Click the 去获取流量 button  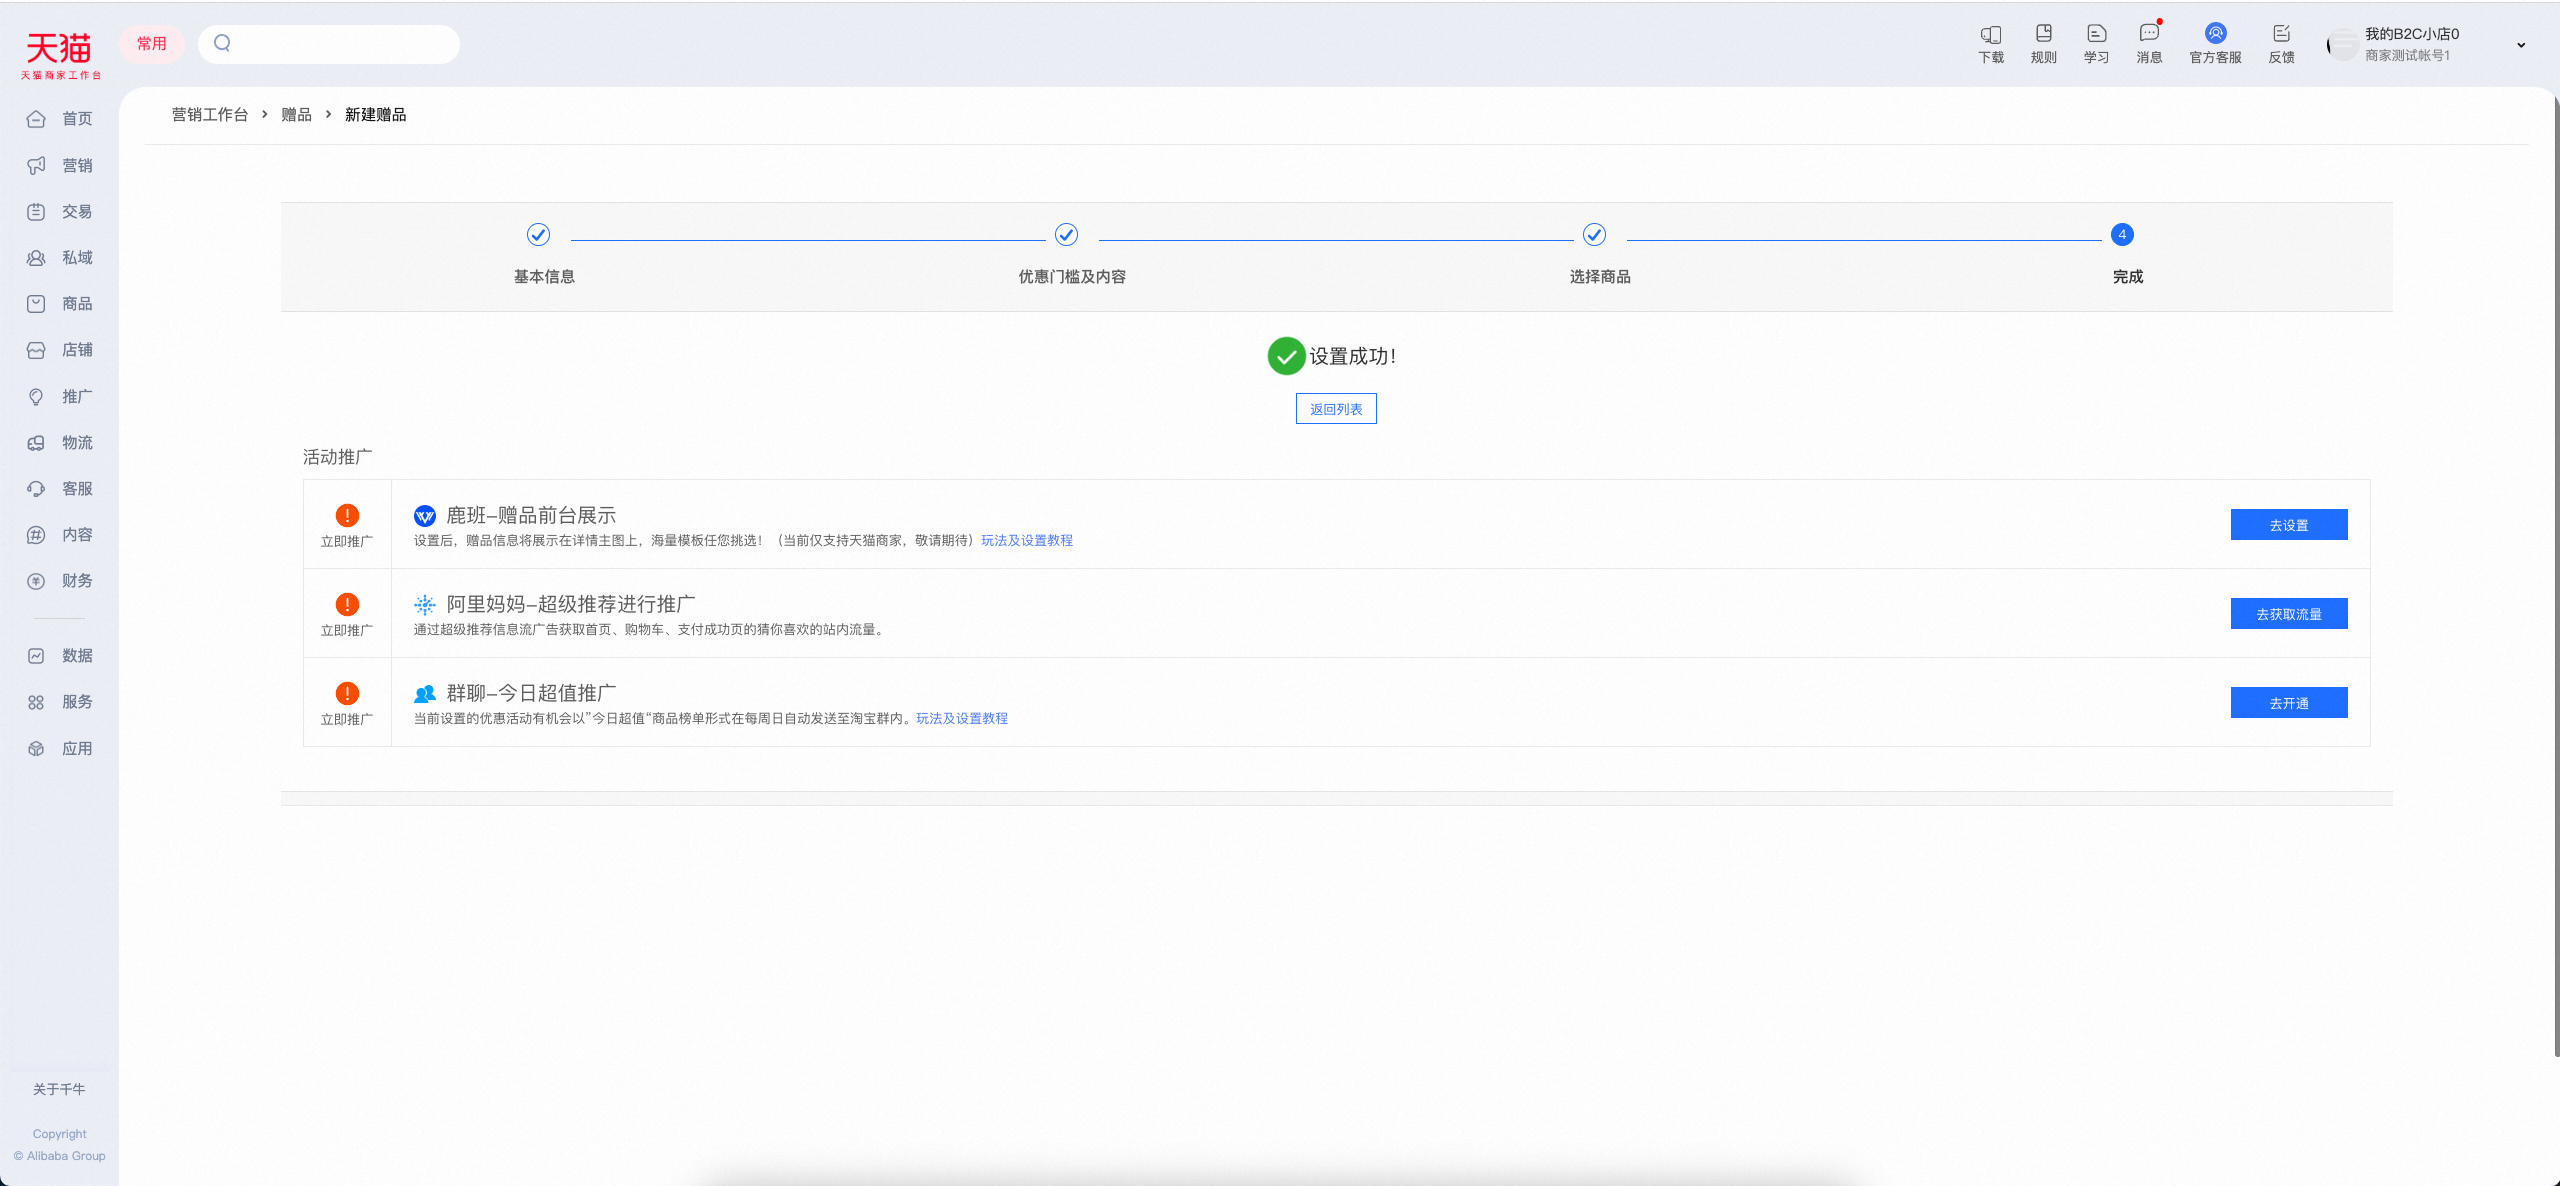(2289, 614)
